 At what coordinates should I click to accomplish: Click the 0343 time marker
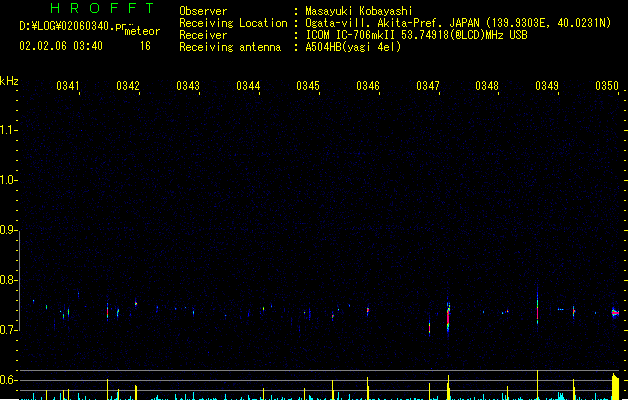coord(188,86)
